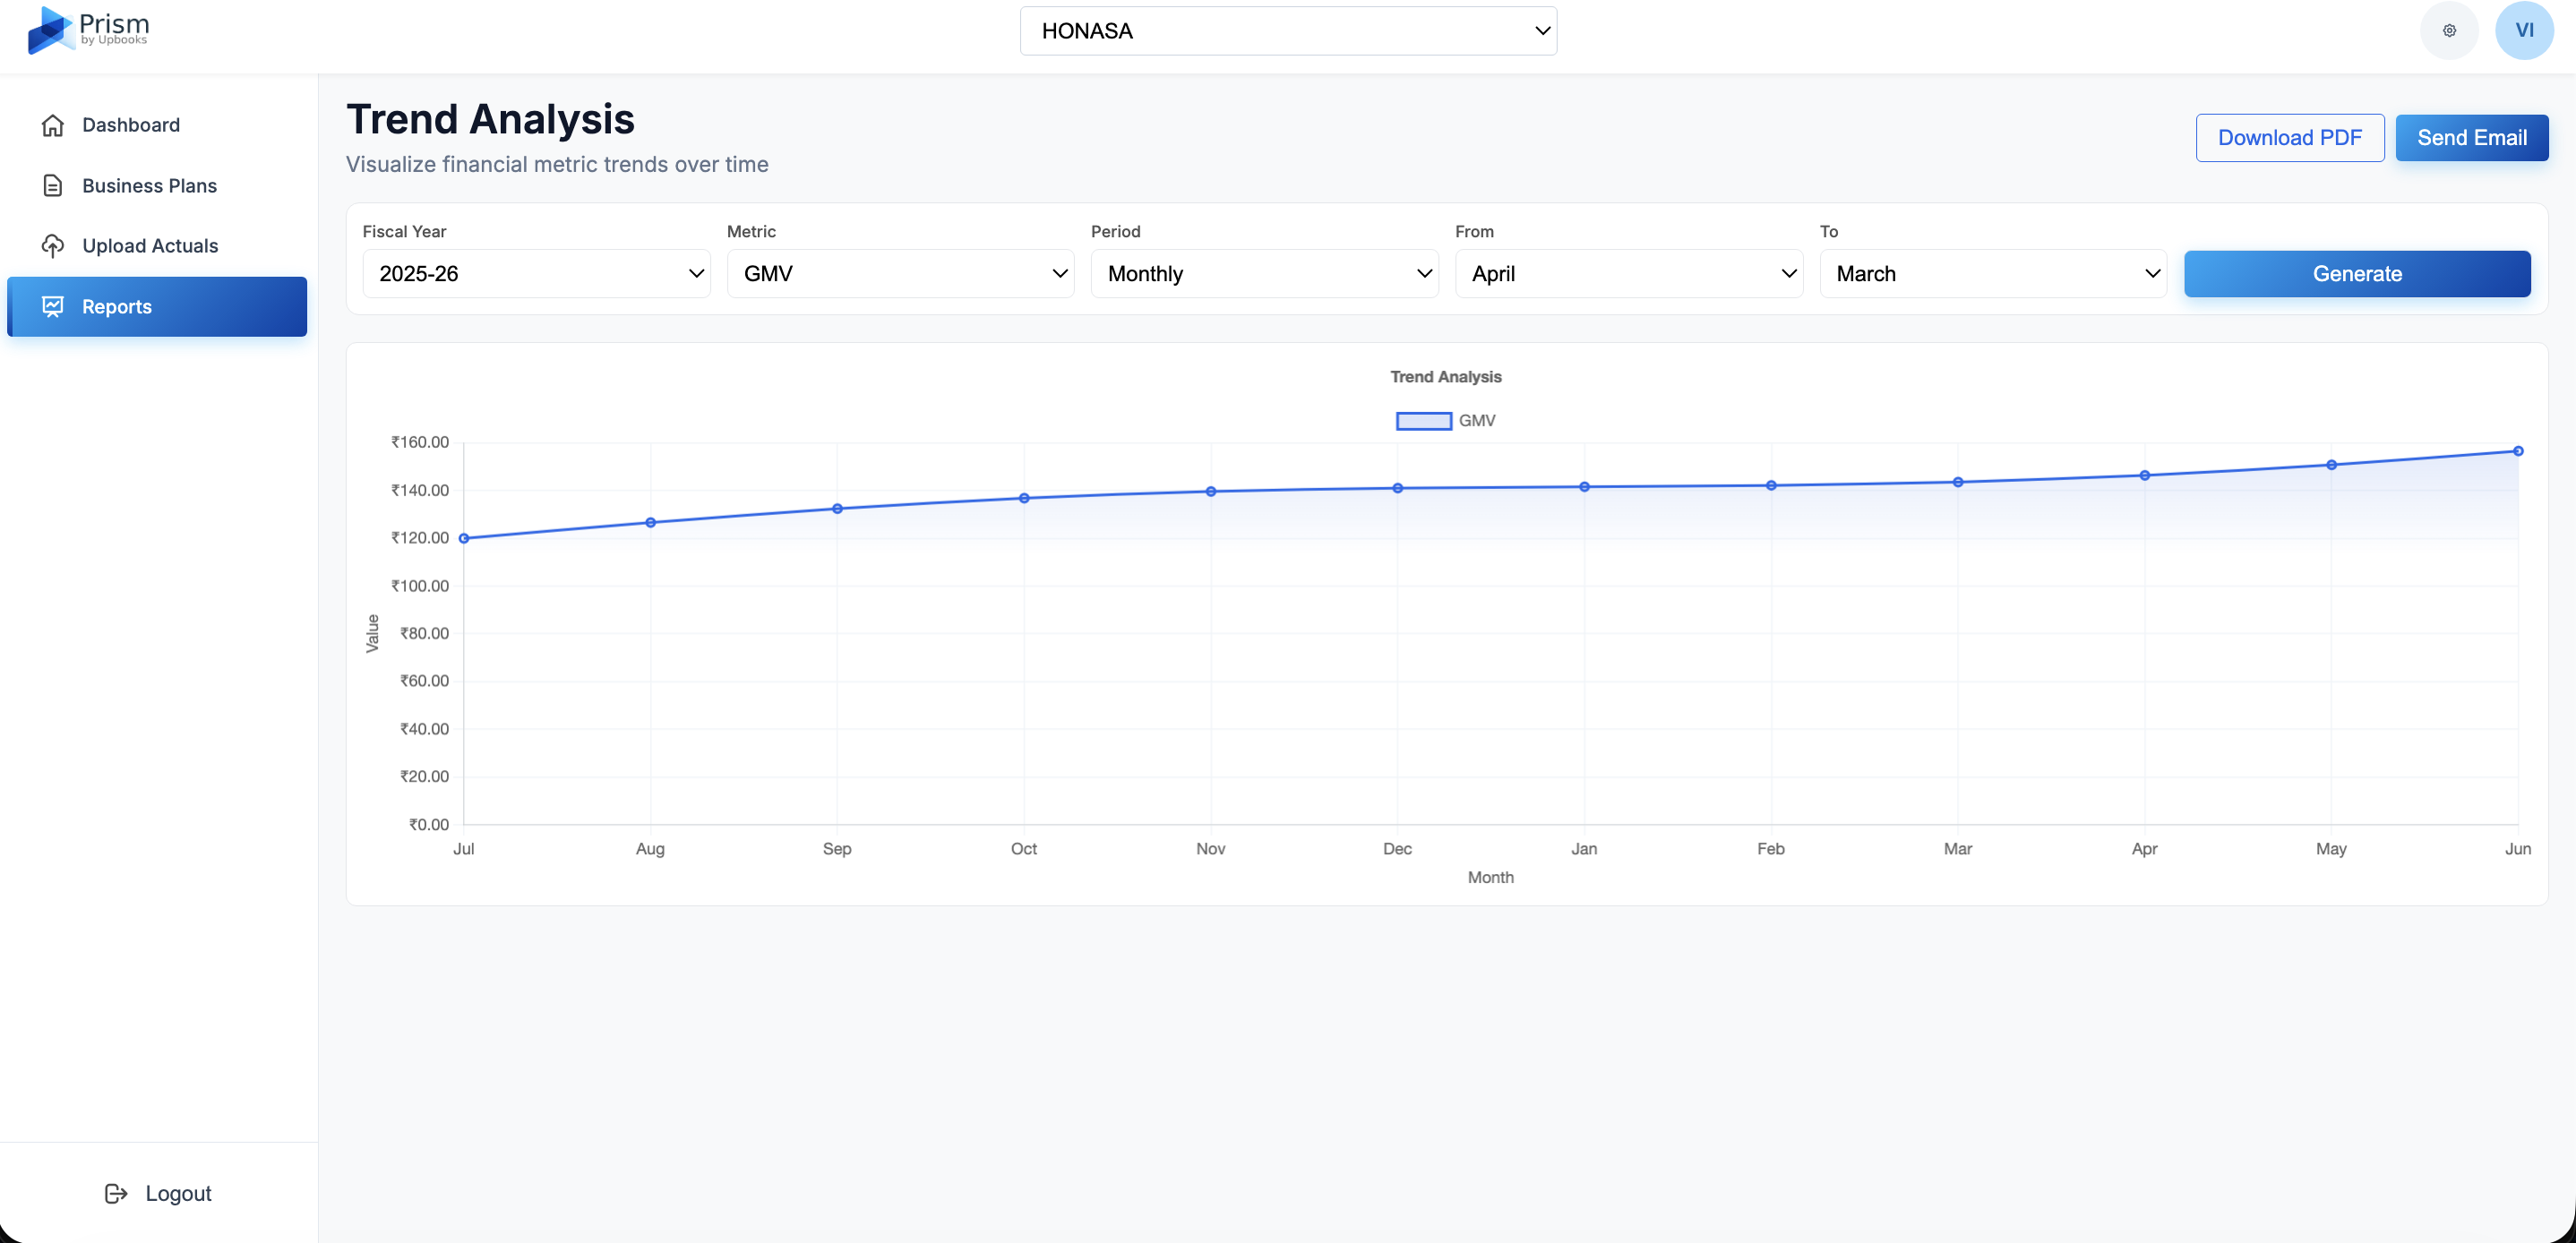The height and width of the screenshot is (1243, 2576).
Task: Click Download PDF button
Action: pos(2289,138)
